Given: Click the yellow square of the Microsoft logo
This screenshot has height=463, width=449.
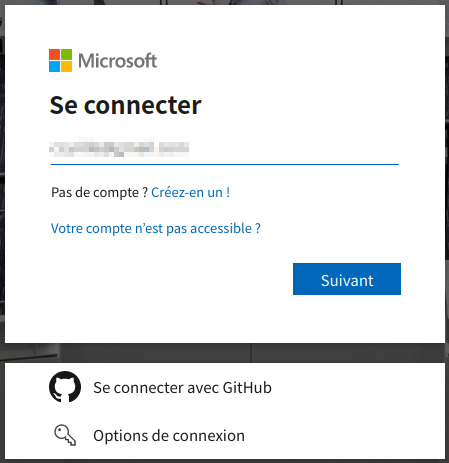Looking at the screenshot, I should pos(66,66).
